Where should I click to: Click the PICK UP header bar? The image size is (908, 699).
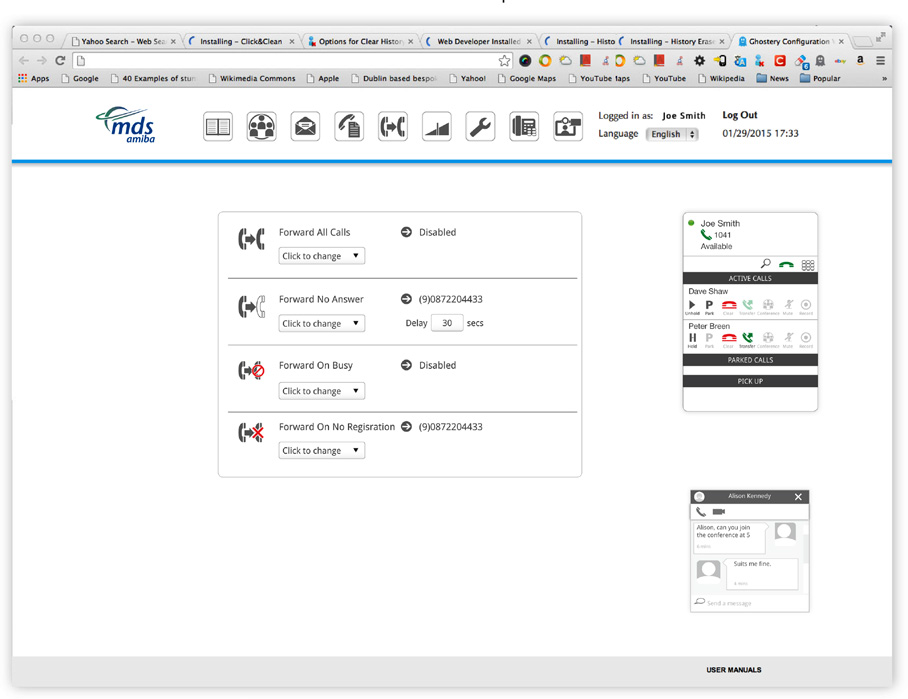[x=750, y=381]
